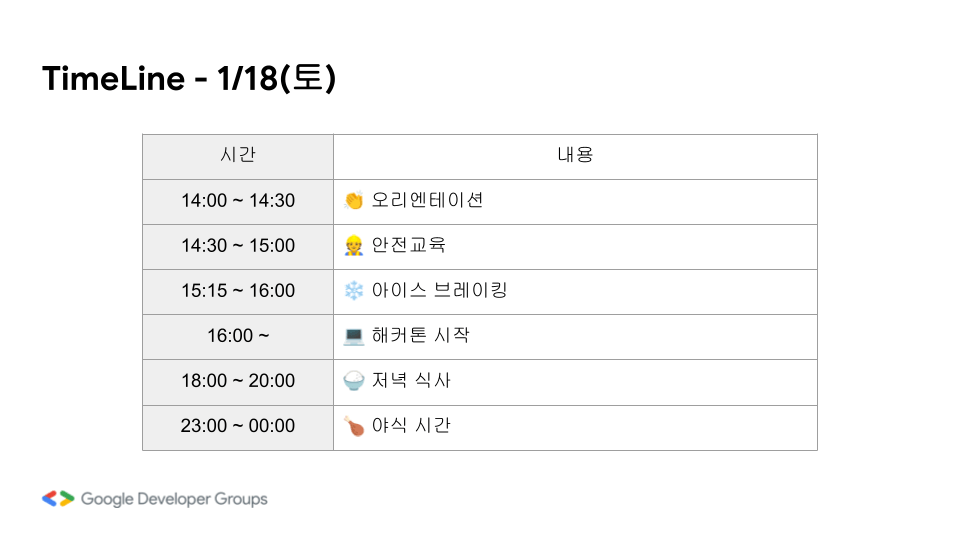Click the 오리엔테이션 text
Image resolution: width=960 pixels, height=540 pixels.
click(427, 200)
